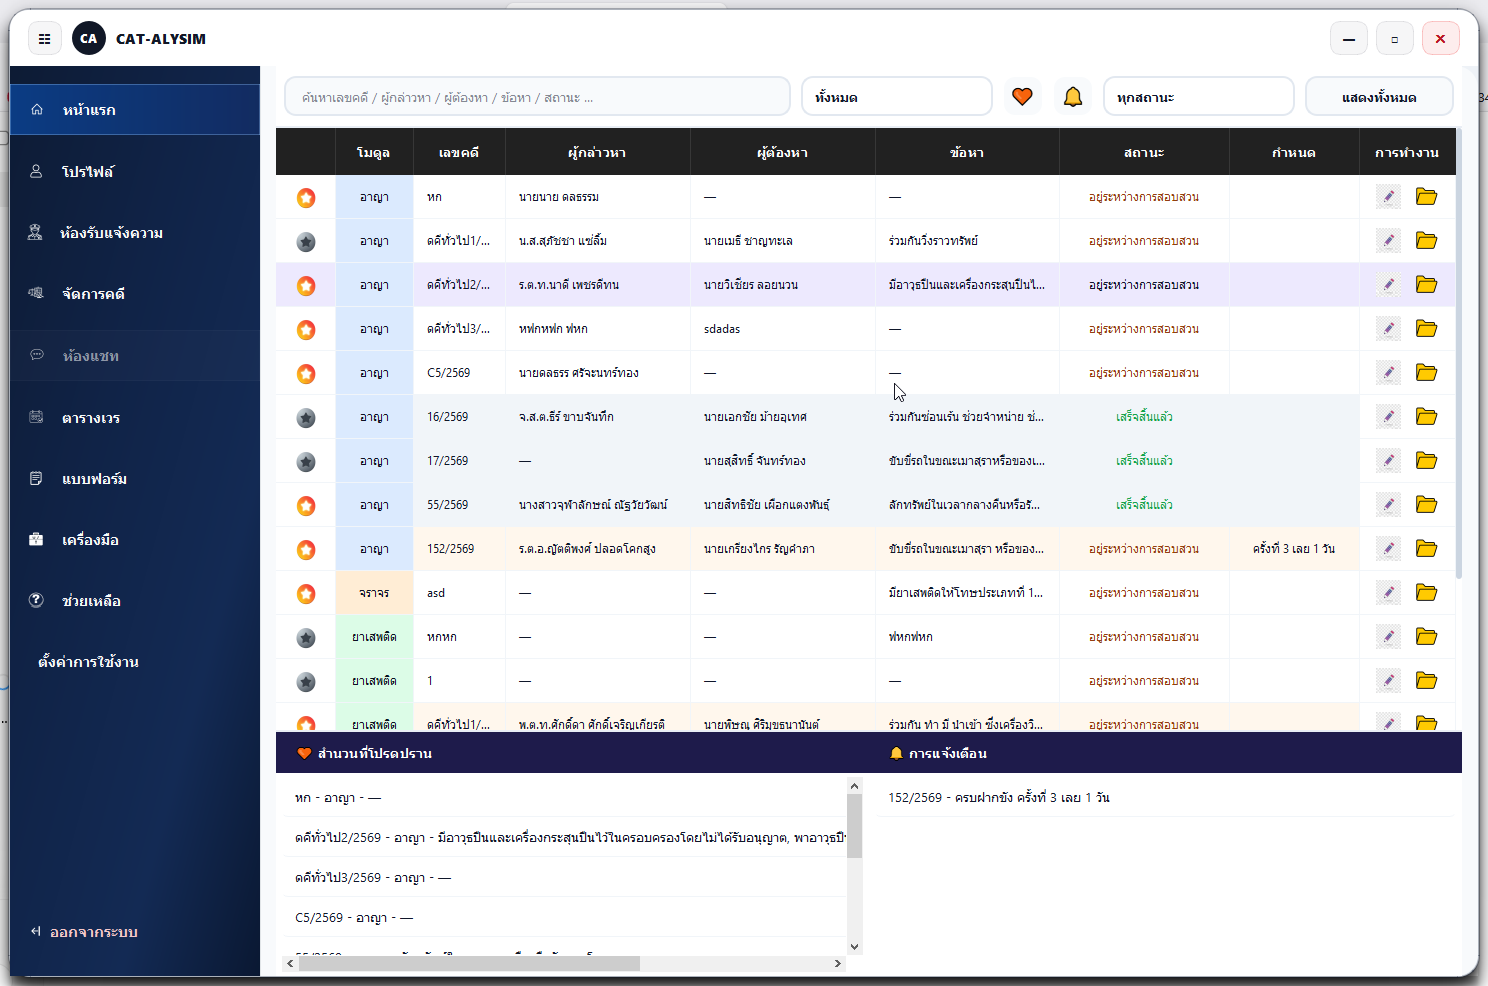This screenshot has height=986, width=1488.
Task: Click the horizontal scrollbar in favorites panel
Action: coord(470,964)
